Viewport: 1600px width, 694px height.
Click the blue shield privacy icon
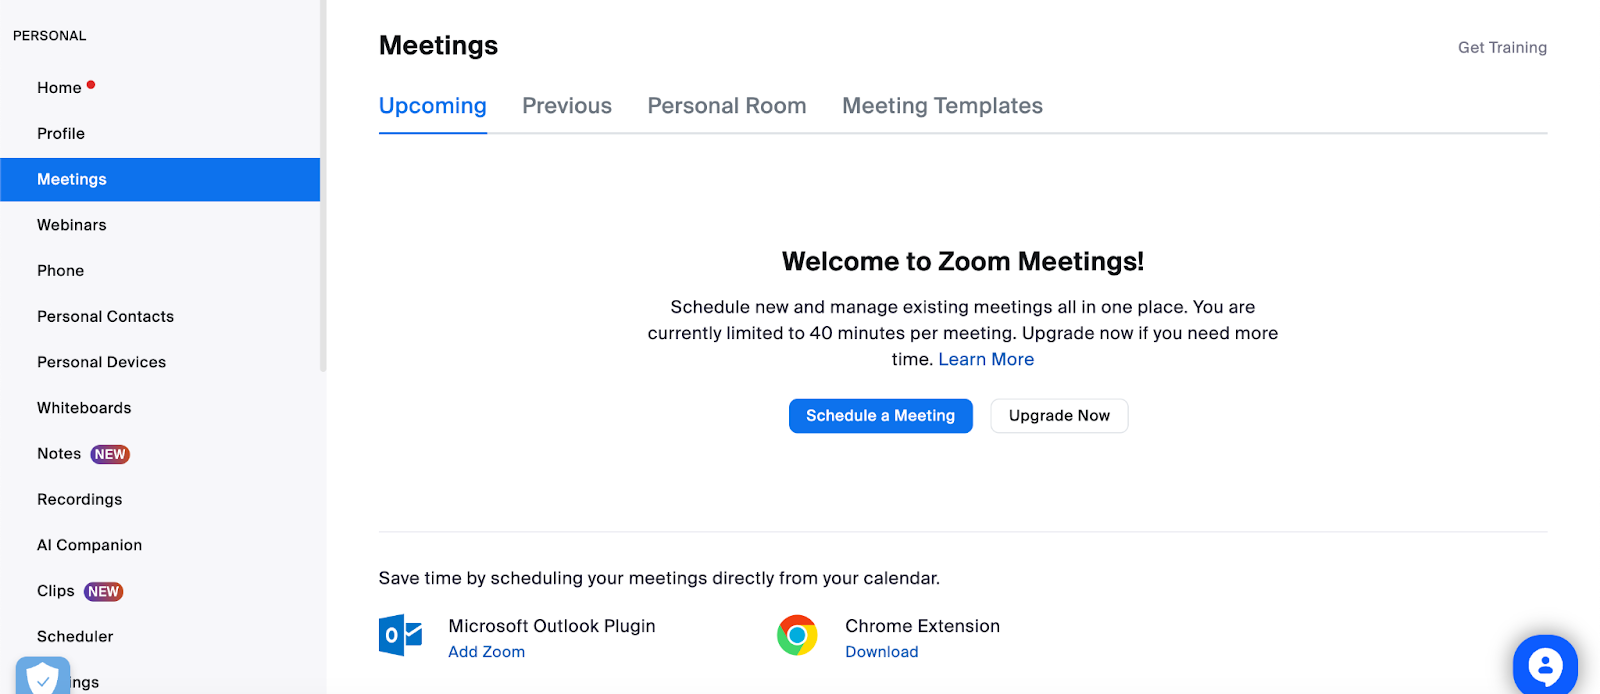click(x=43, y=676)
